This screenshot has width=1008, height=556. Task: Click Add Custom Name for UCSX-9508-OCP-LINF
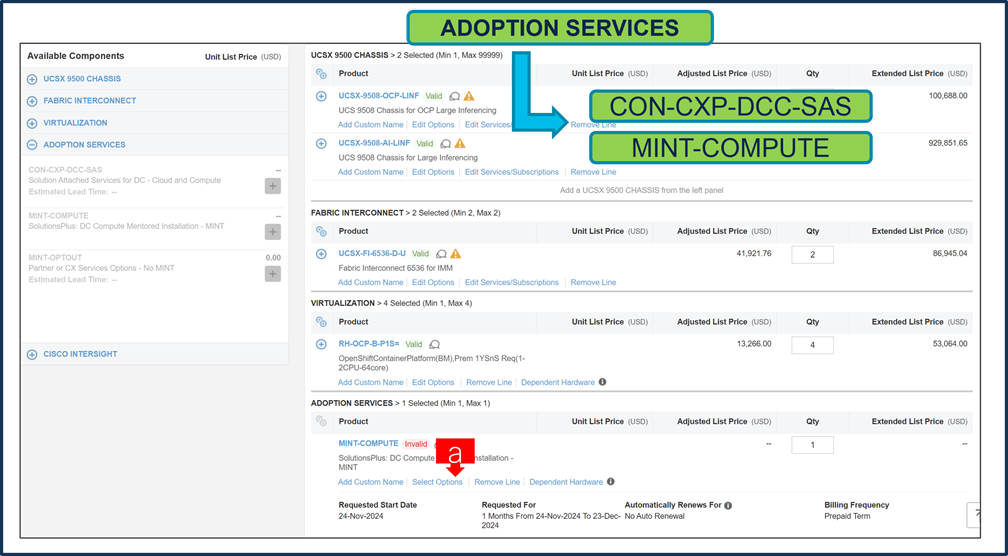click(x=371, y=125)
